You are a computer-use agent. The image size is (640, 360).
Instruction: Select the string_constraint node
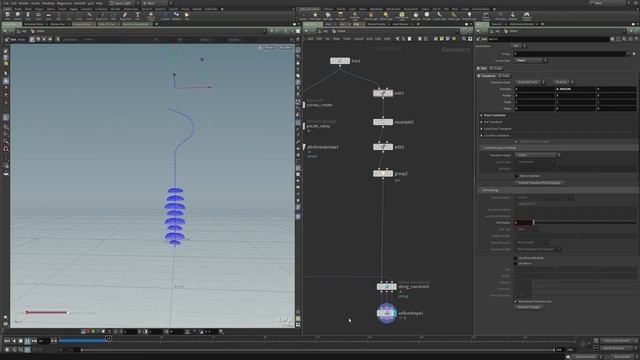(387, 287)
